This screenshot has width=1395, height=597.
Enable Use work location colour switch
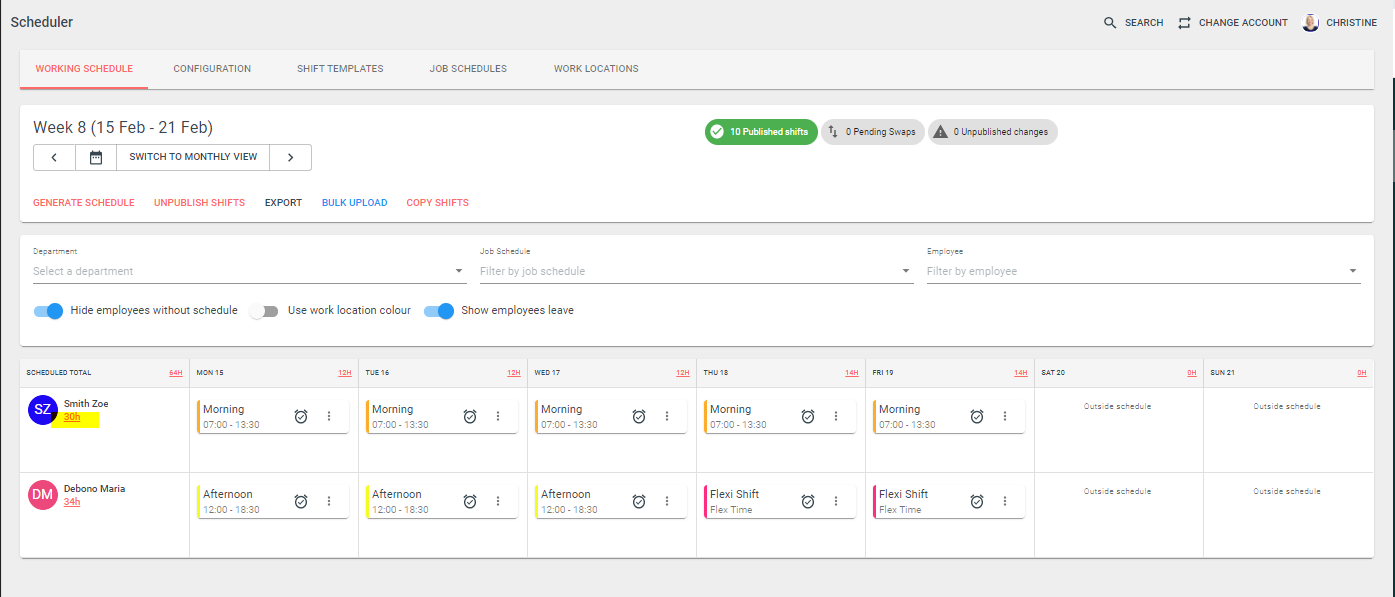(264, 311)
